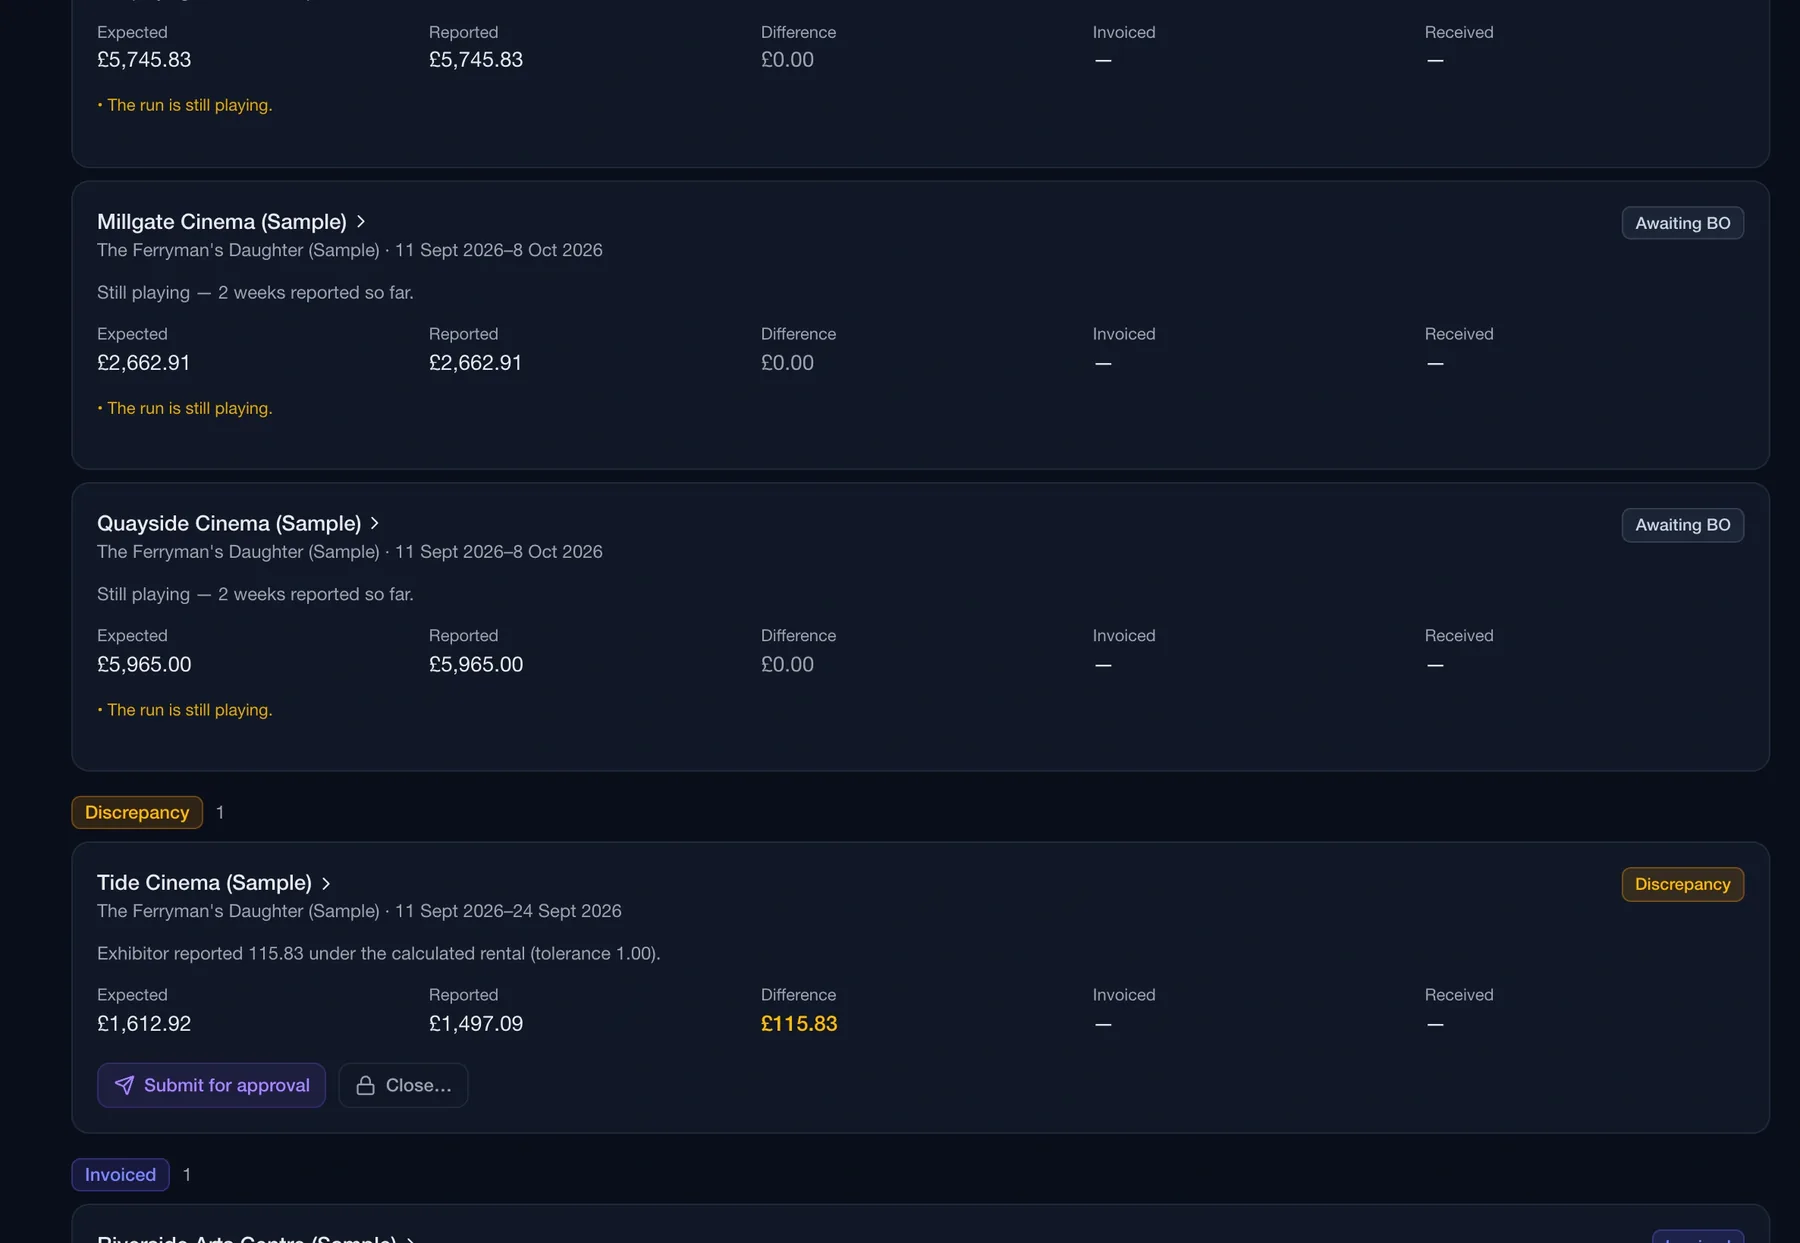Click Millgate's date range 11 Sept 2026–8 Oct 2026
Screen dimensions: 1800x1243
498,250
